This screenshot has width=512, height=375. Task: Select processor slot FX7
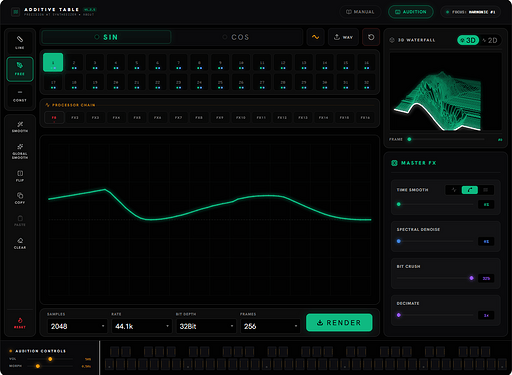click(x=178, y=118)
